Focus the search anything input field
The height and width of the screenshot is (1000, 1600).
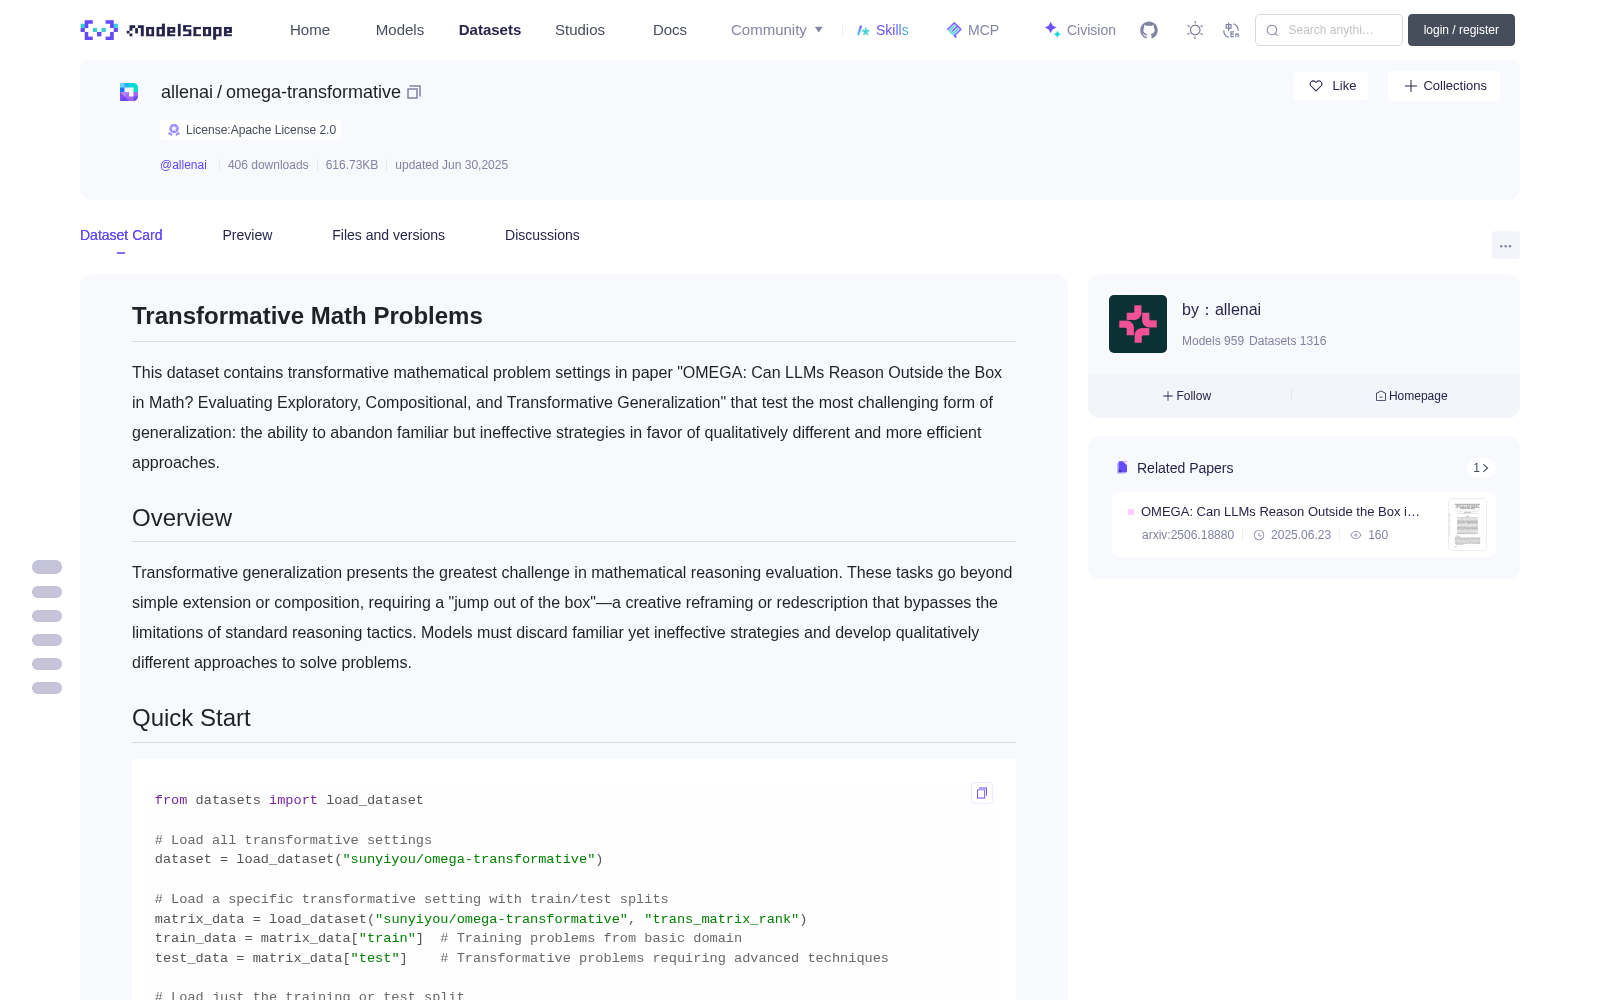pos(1329,30)
